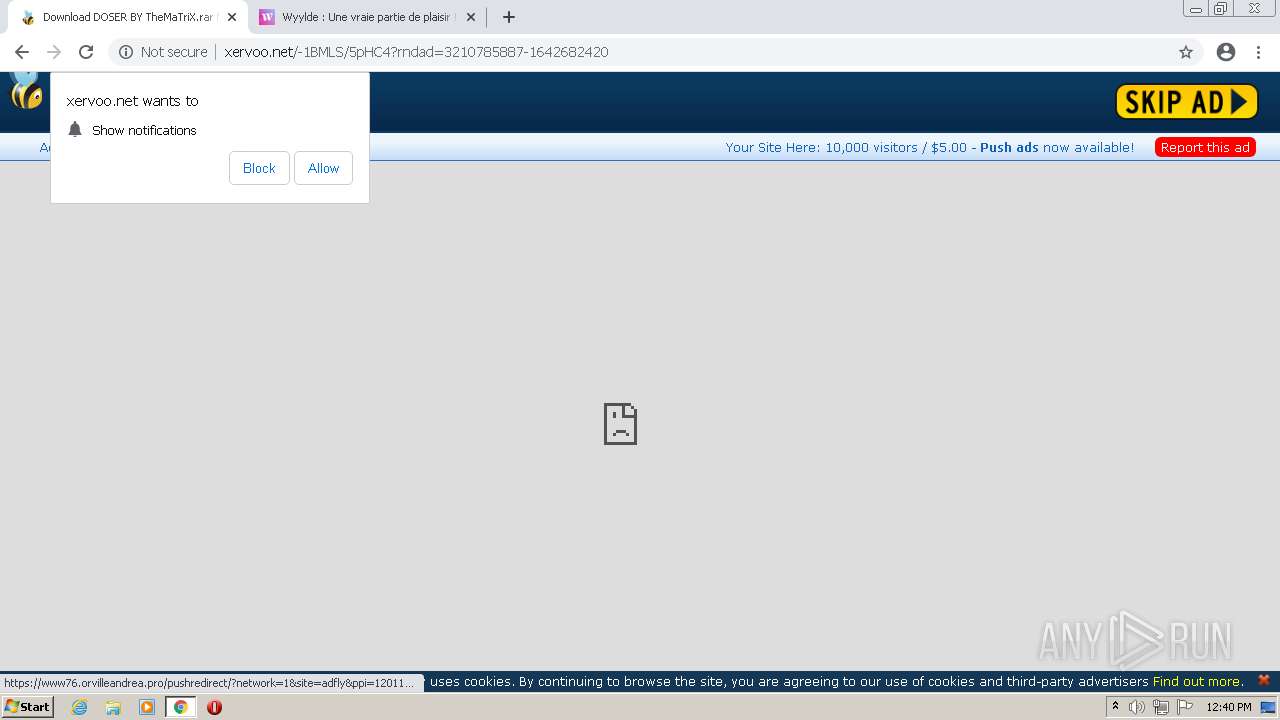The height and width of the screenshot is (720, 1280).
Task: Bookmark this page with the star
Action: tap(1186, 52)
